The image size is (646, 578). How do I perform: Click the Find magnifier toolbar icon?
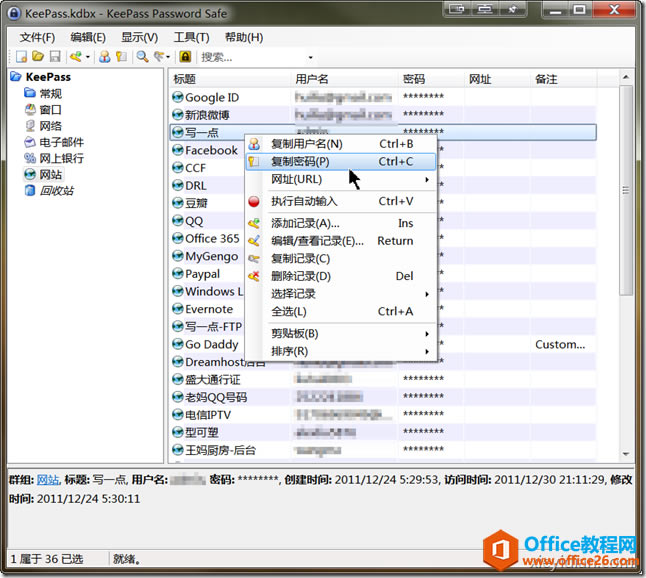pos(143,56)
